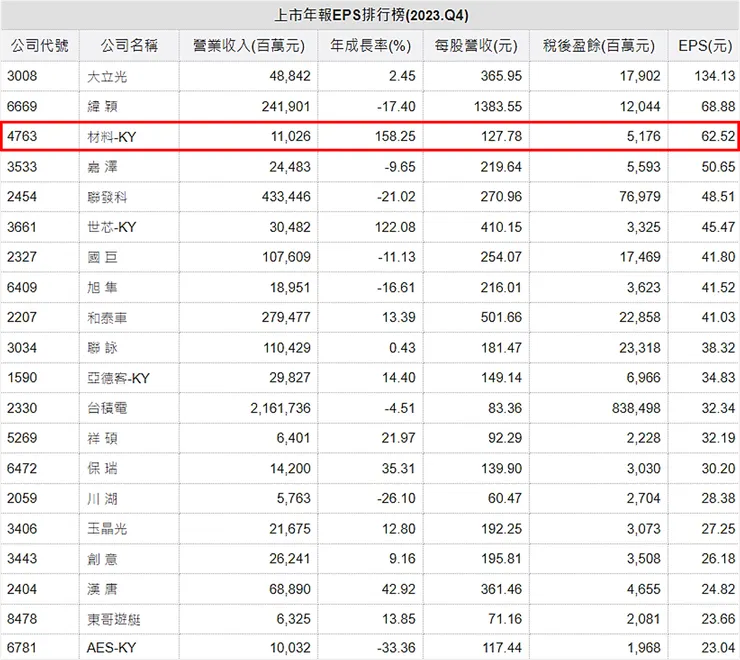Viewport: 740px width, 660px height.
Task: Select growth rate 158.25
Action: point(395,136)
